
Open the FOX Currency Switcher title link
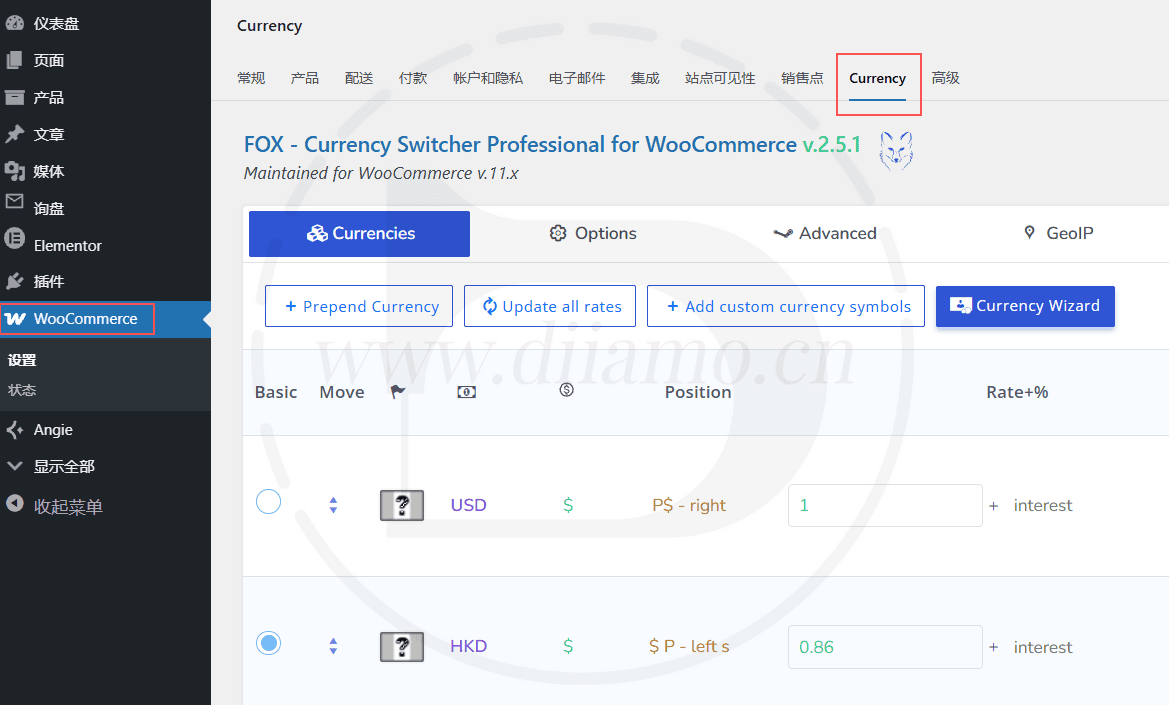coord(552,145)
